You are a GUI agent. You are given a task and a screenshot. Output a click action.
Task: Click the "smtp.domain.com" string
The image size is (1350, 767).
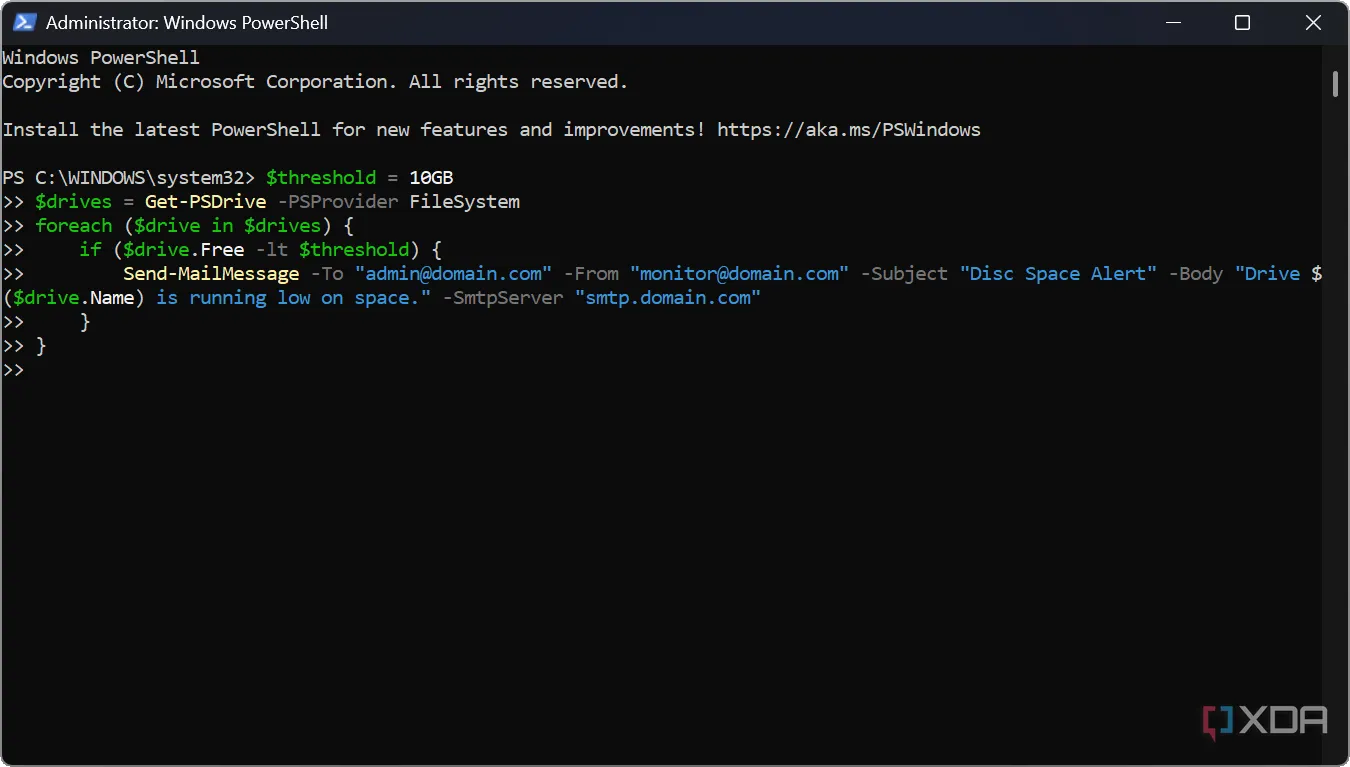pyautogui.click(x=668, y=298)
